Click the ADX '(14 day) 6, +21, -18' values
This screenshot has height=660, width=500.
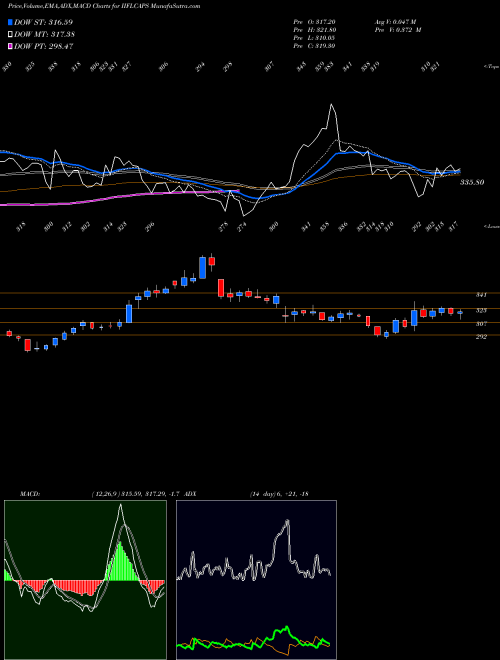279,494
